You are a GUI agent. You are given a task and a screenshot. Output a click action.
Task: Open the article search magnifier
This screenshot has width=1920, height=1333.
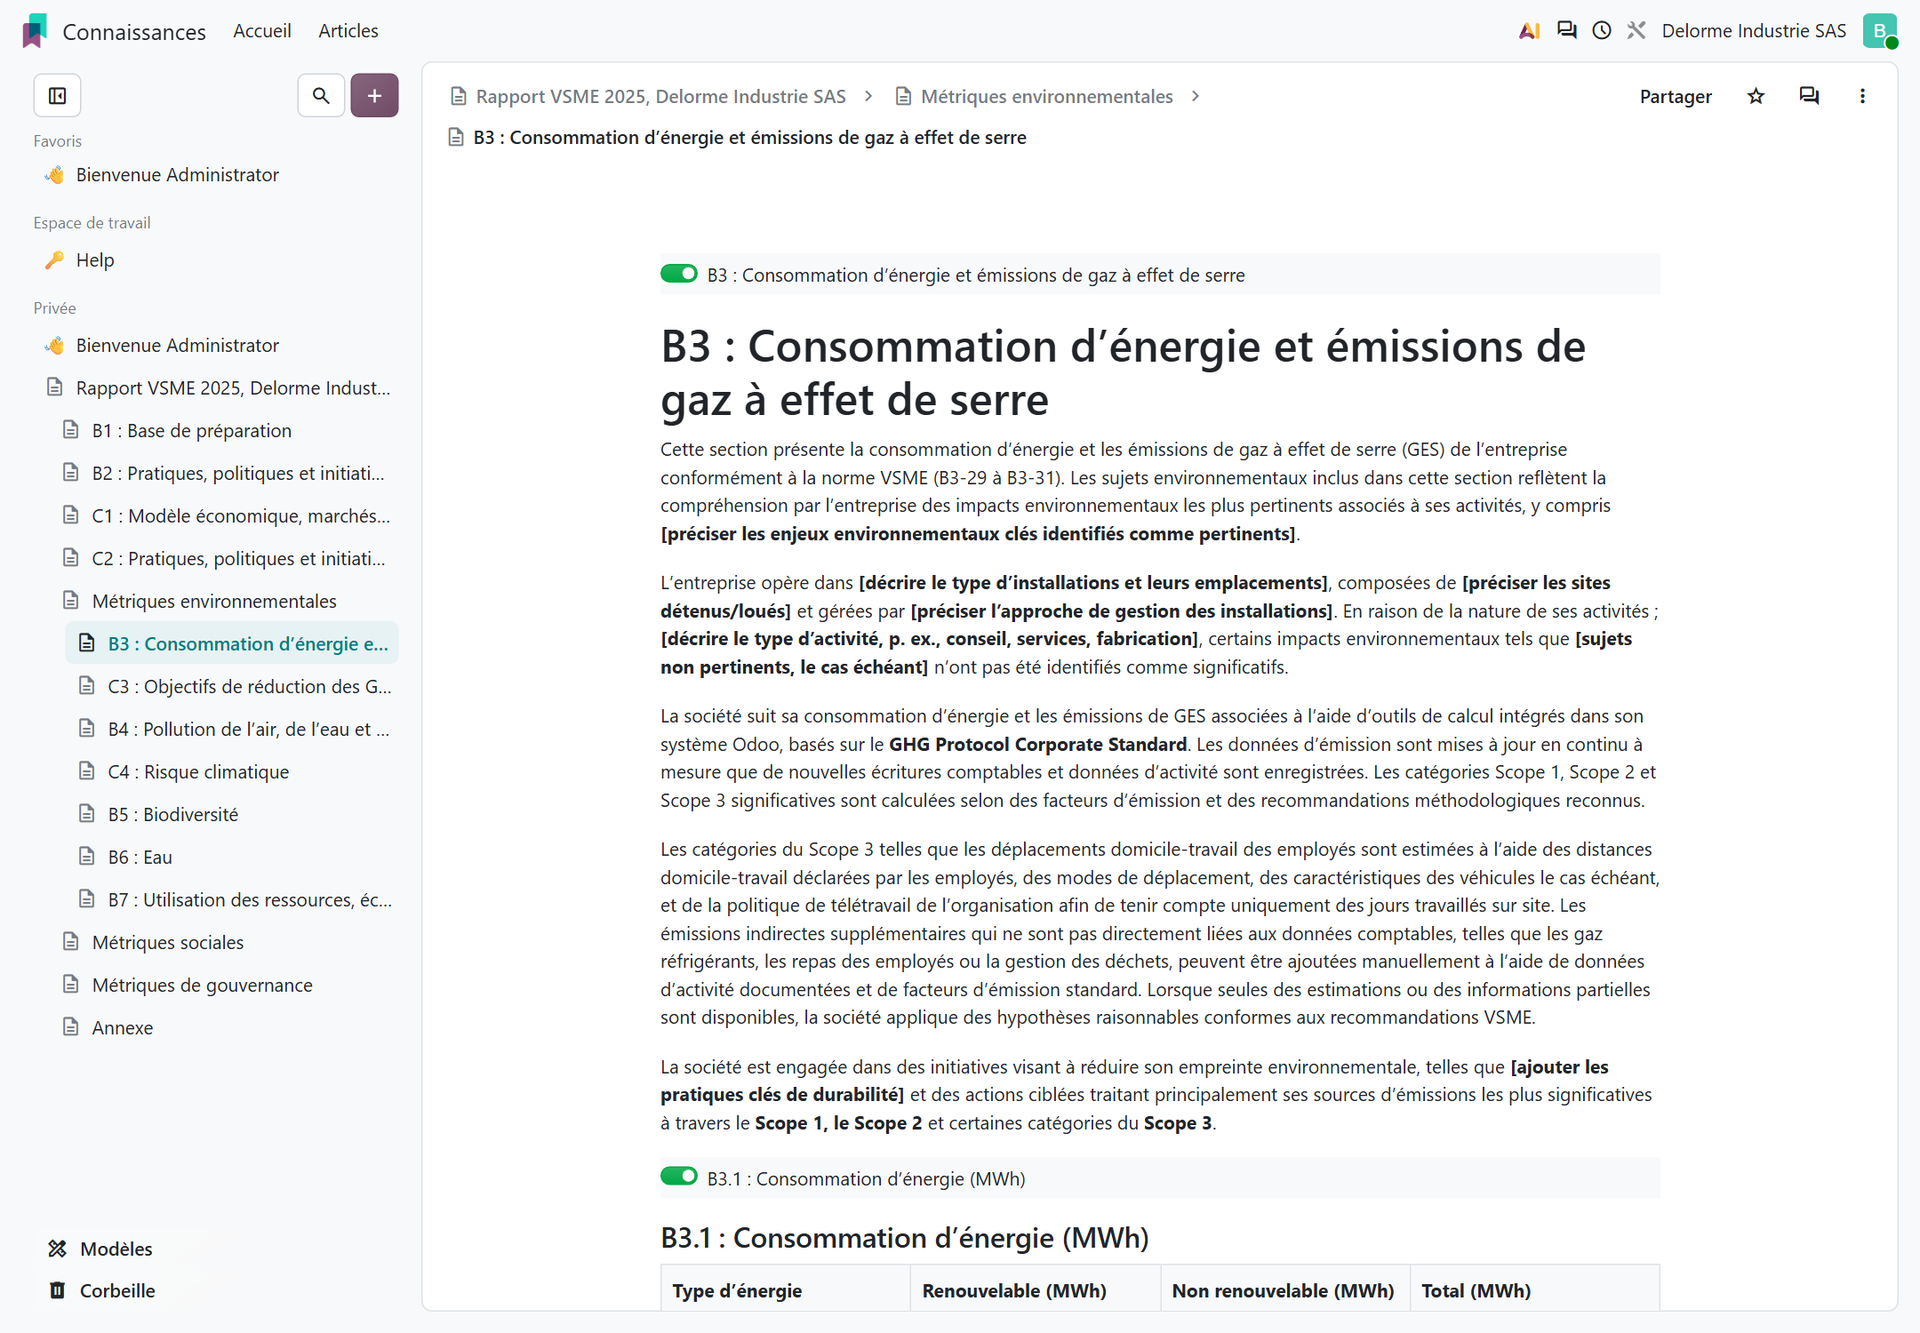point(321,96)
